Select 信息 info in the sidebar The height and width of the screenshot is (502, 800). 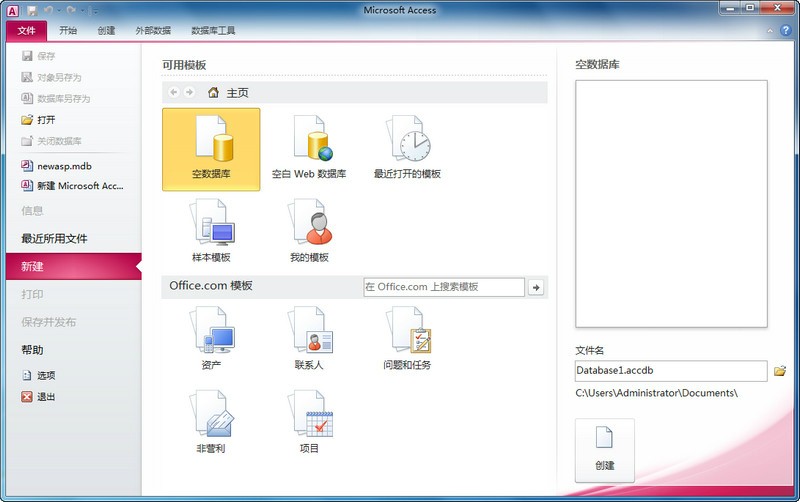point(32,210)
